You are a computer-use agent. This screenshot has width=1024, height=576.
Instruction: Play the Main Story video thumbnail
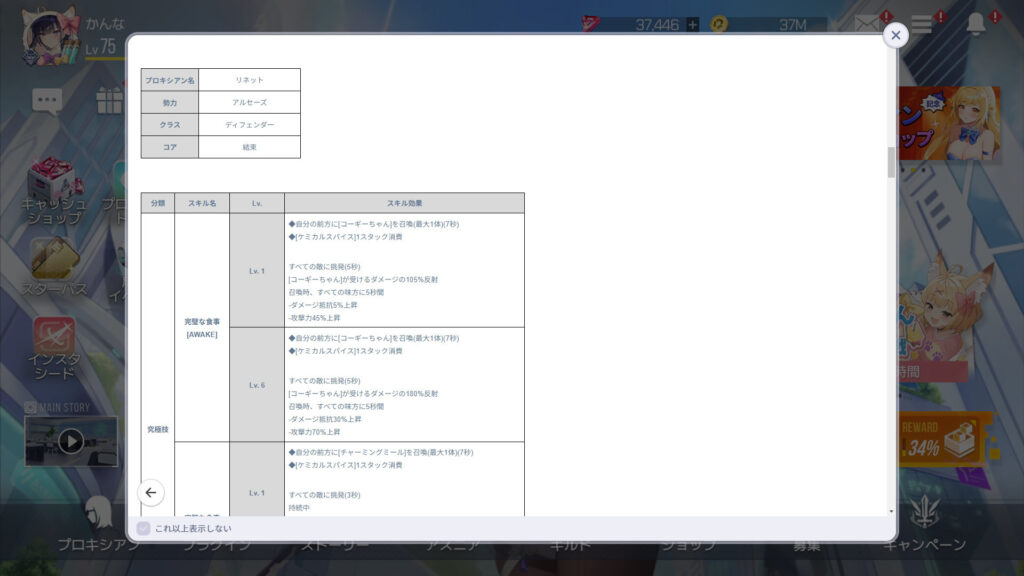[x=70, y=440]
